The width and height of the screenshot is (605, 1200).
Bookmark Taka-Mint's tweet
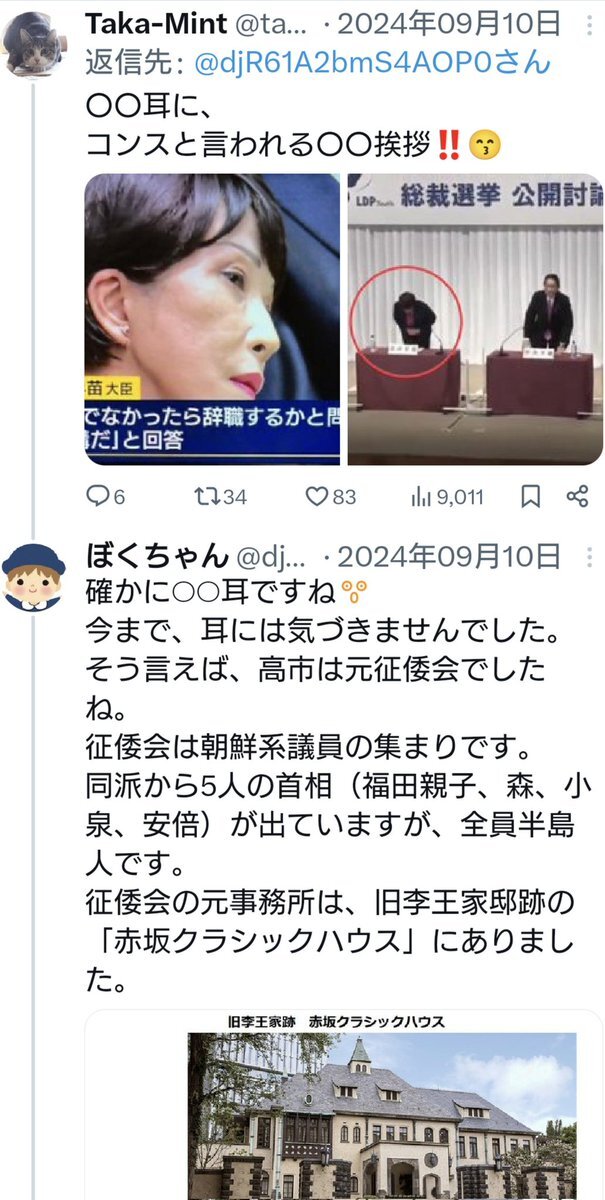click(532, 496)
